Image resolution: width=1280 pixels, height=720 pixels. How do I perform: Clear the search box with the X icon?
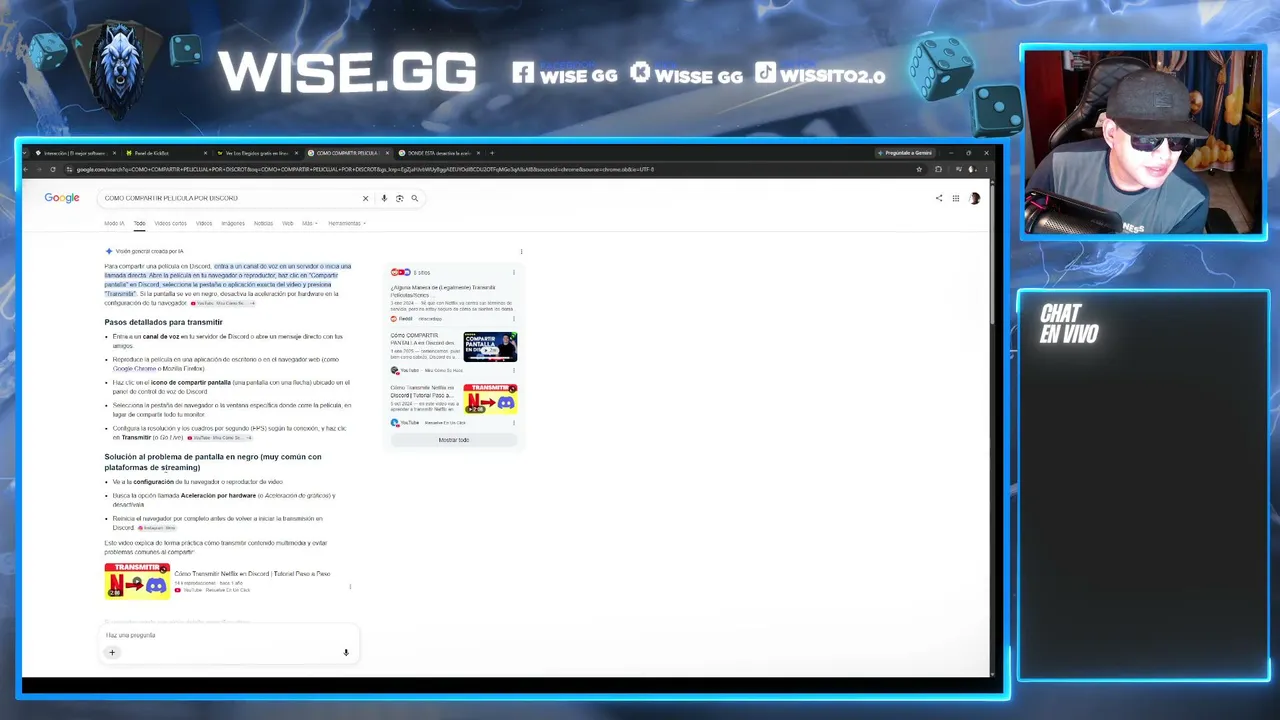(365, 198)
